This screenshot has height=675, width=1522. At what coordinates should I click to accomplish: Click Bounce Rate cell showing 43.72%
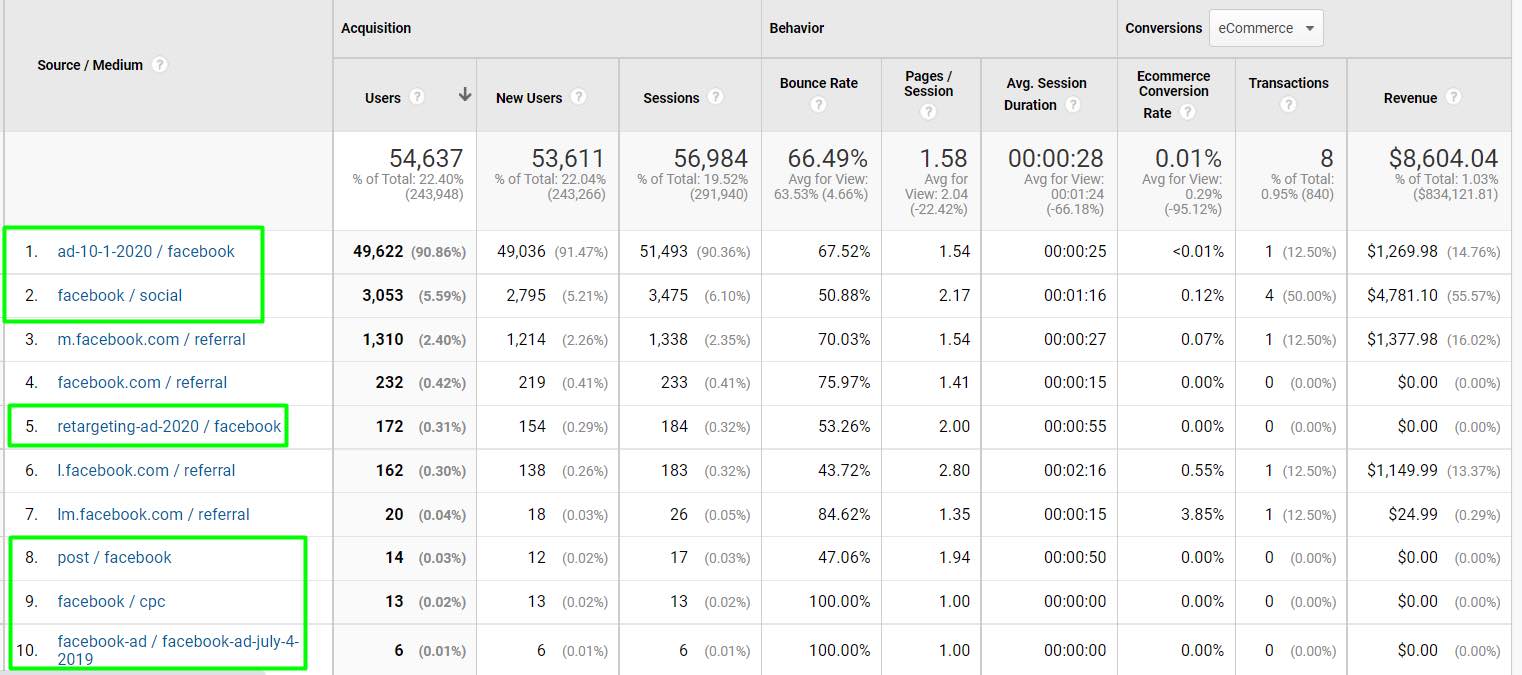coord(844,470)
